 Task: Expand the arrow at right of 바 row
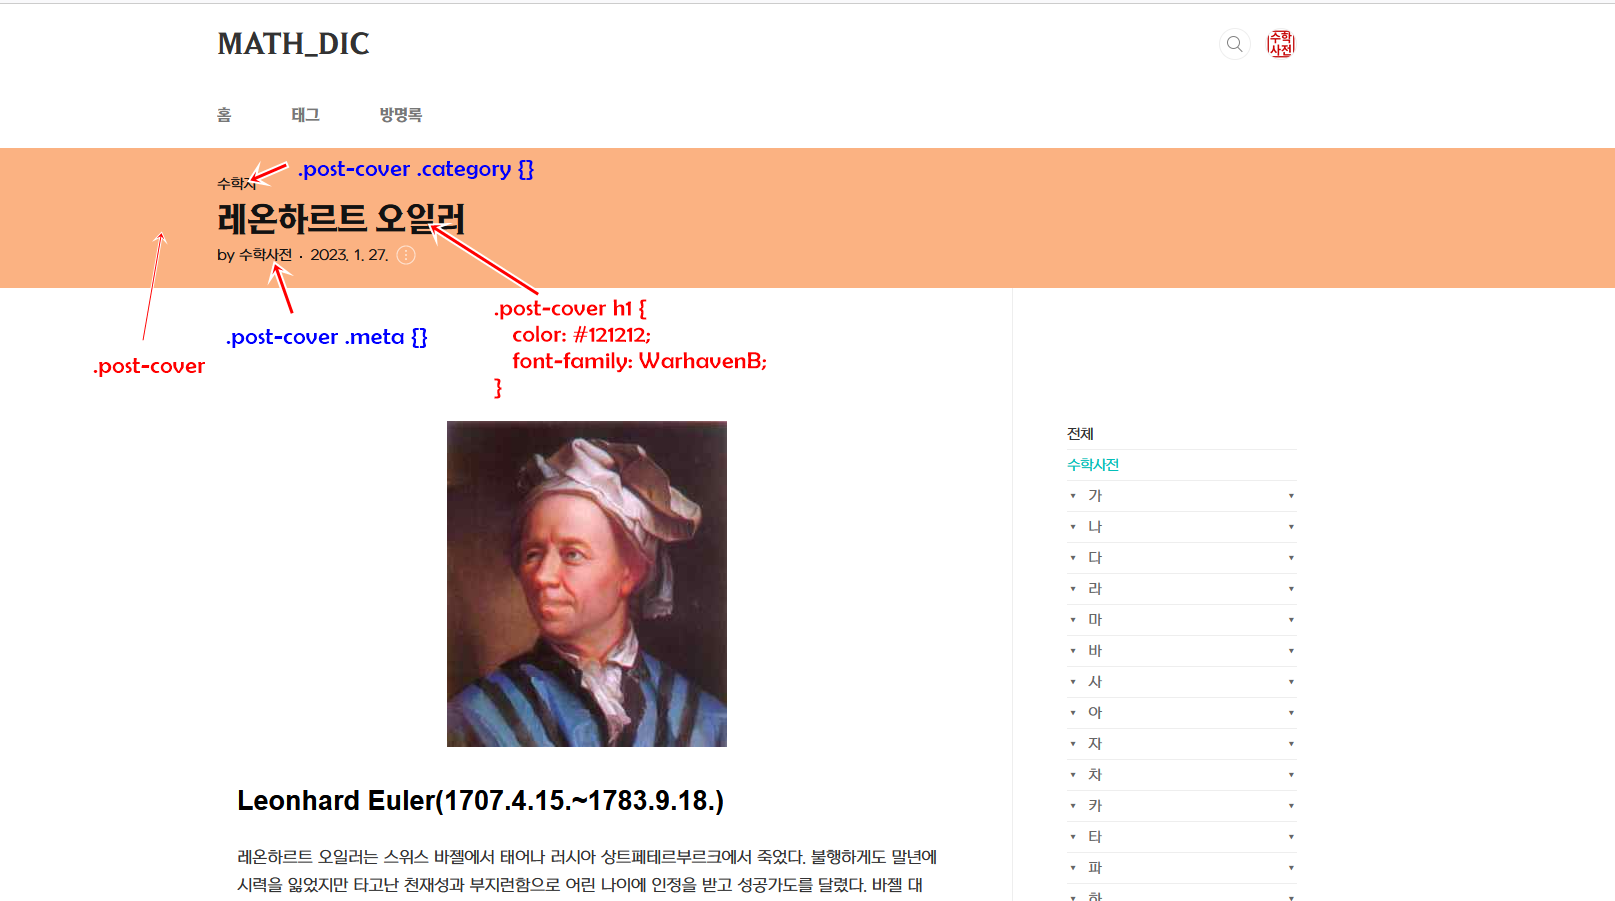click(x=1291, y=651)
